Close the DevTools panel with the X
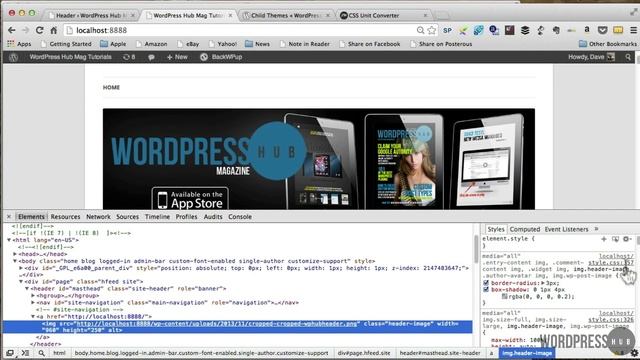The height and width of the screenshot is (360, 640). tap(9, 217)
